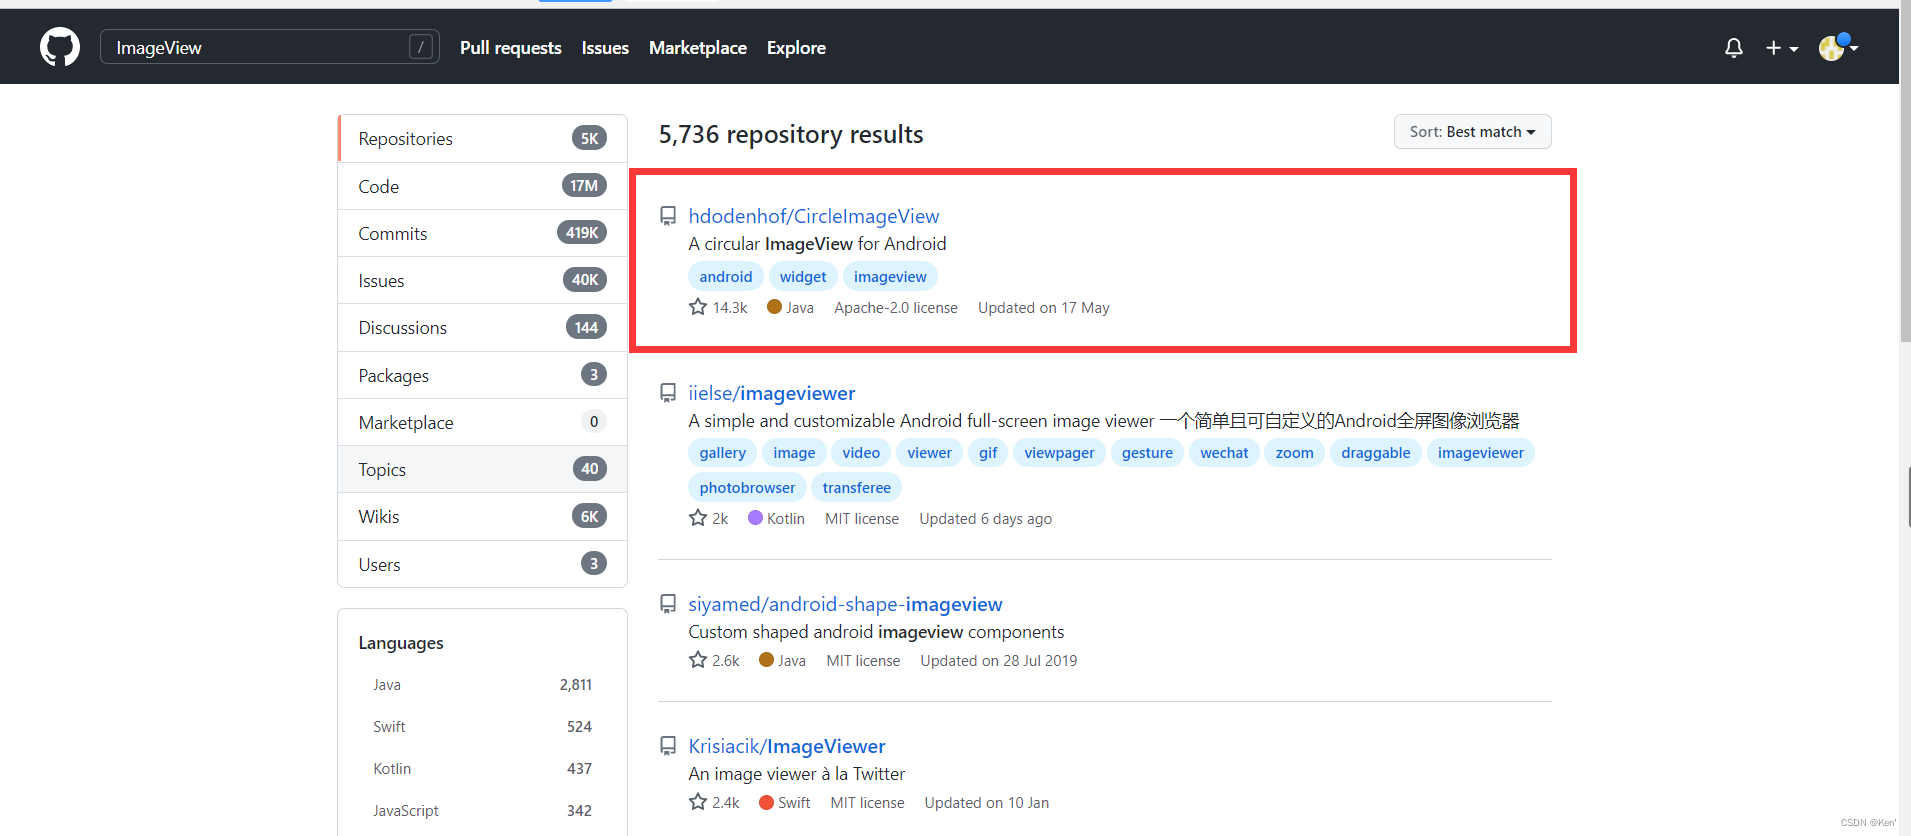Show Code search results
Viewport: 1911px width, 836px height.
click(x=483, y=186)
